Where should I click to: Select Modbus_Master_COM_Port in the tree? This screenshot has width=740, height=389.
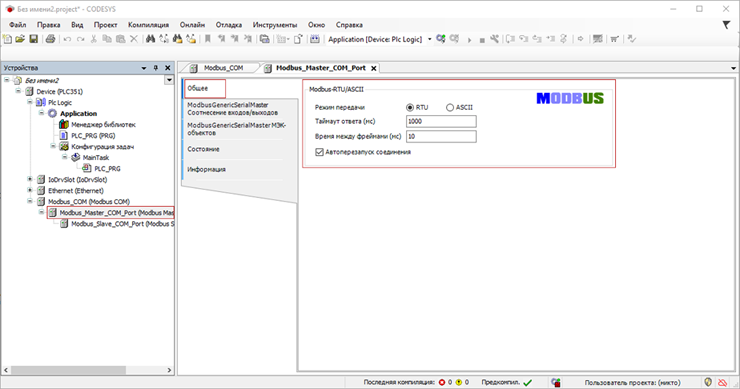click(x=117, y=213)
